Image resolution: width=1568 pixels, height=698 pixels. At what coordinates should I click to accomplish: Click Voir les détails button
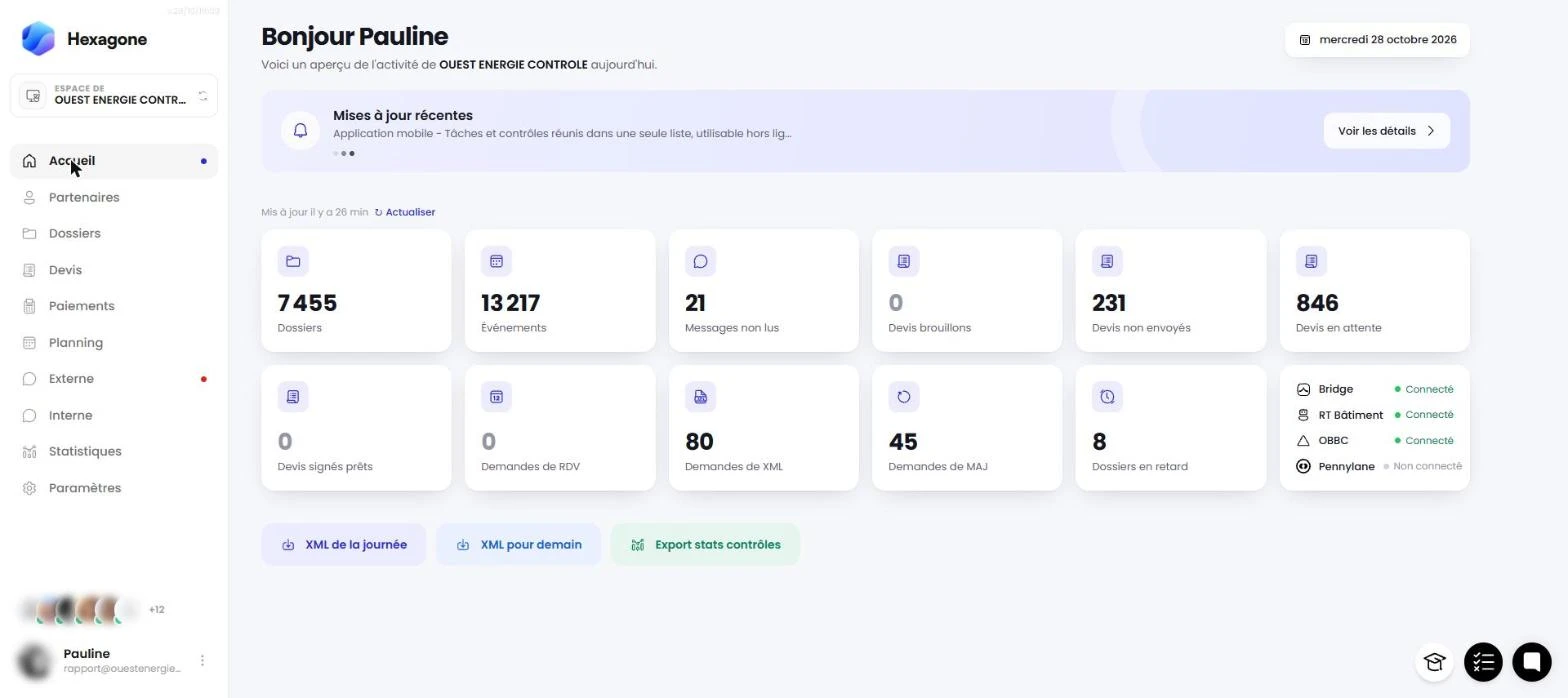[x=1386, y=131]
